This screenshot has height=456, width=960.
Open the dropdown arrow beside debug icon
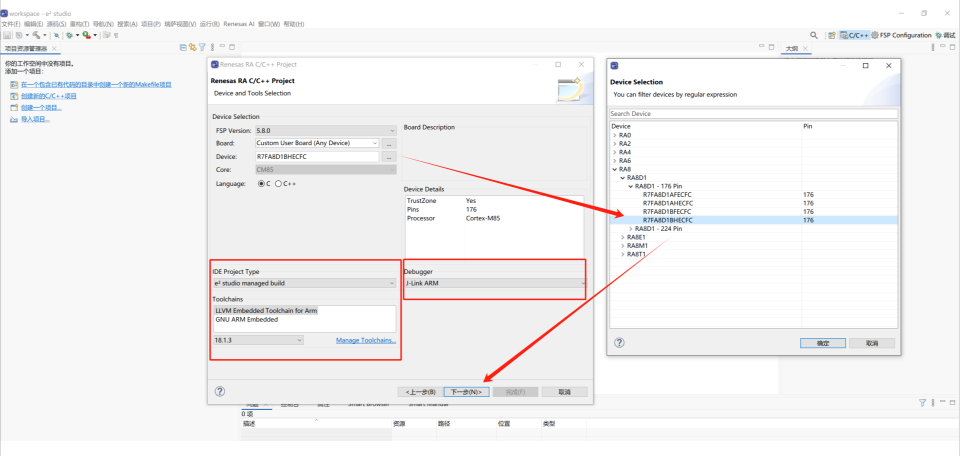[x=78, y=35]
